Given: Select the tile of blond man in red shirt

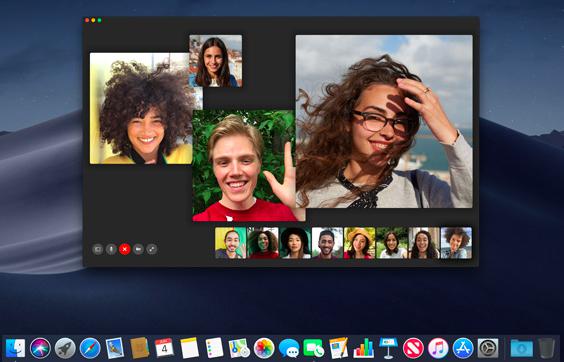Looking at the screenshot, I should [x=244, y=166].
